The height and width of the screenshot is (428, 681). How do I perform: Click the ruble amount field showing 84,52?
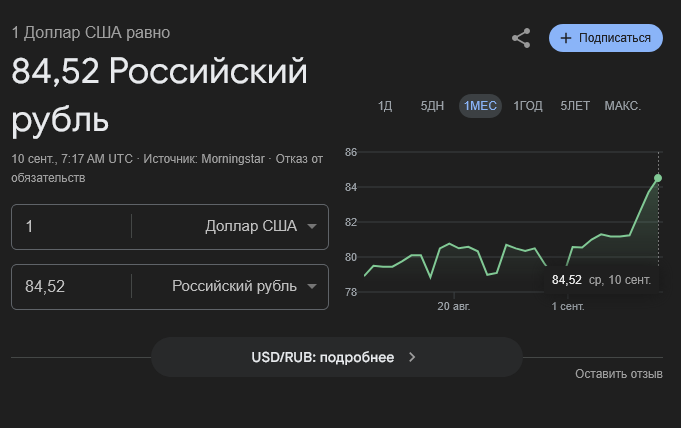click(70, 286)
